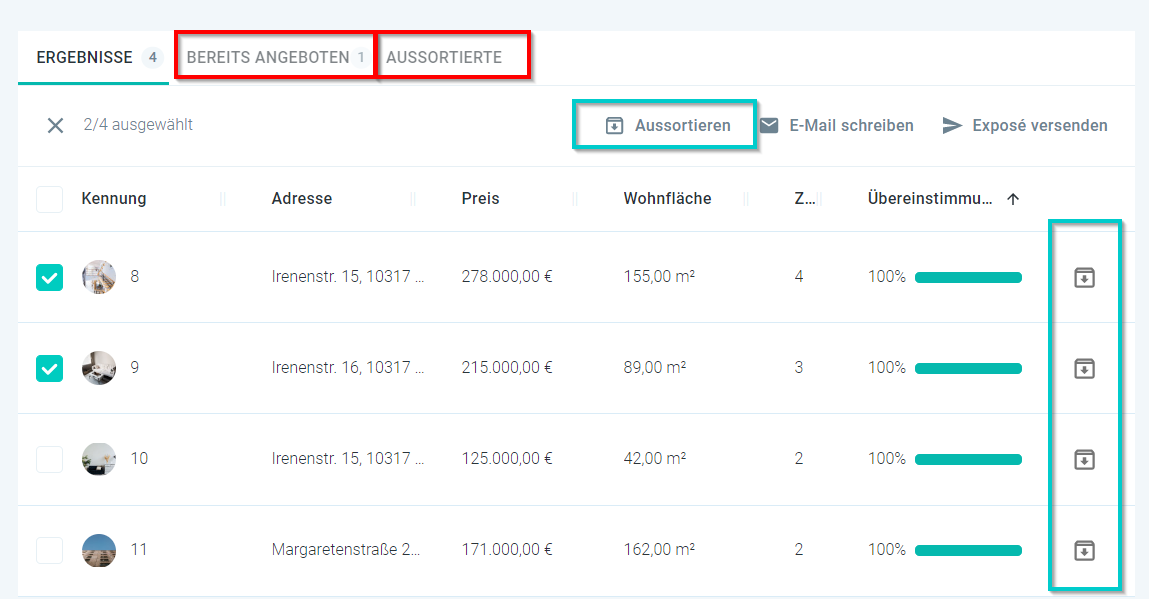Click archive icon in row 9
1149x599 pixels.
tap(1084, 369)
